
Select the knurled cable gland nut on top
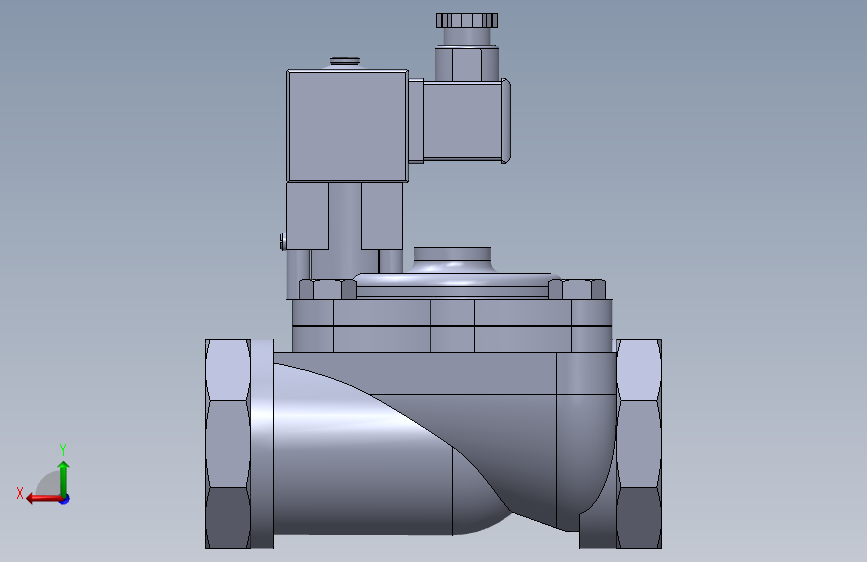467,20
